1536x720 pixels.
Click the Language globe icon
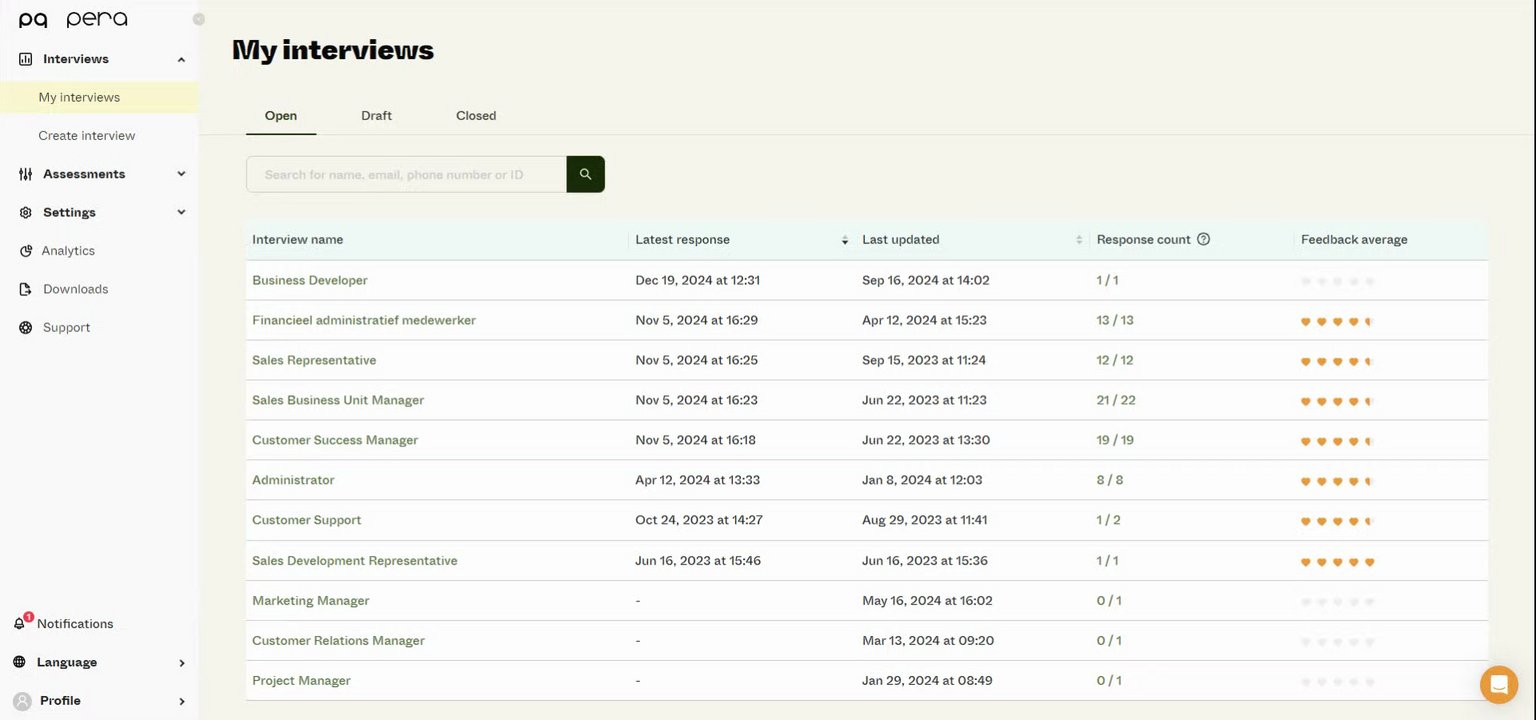click(x=20, y=662)
